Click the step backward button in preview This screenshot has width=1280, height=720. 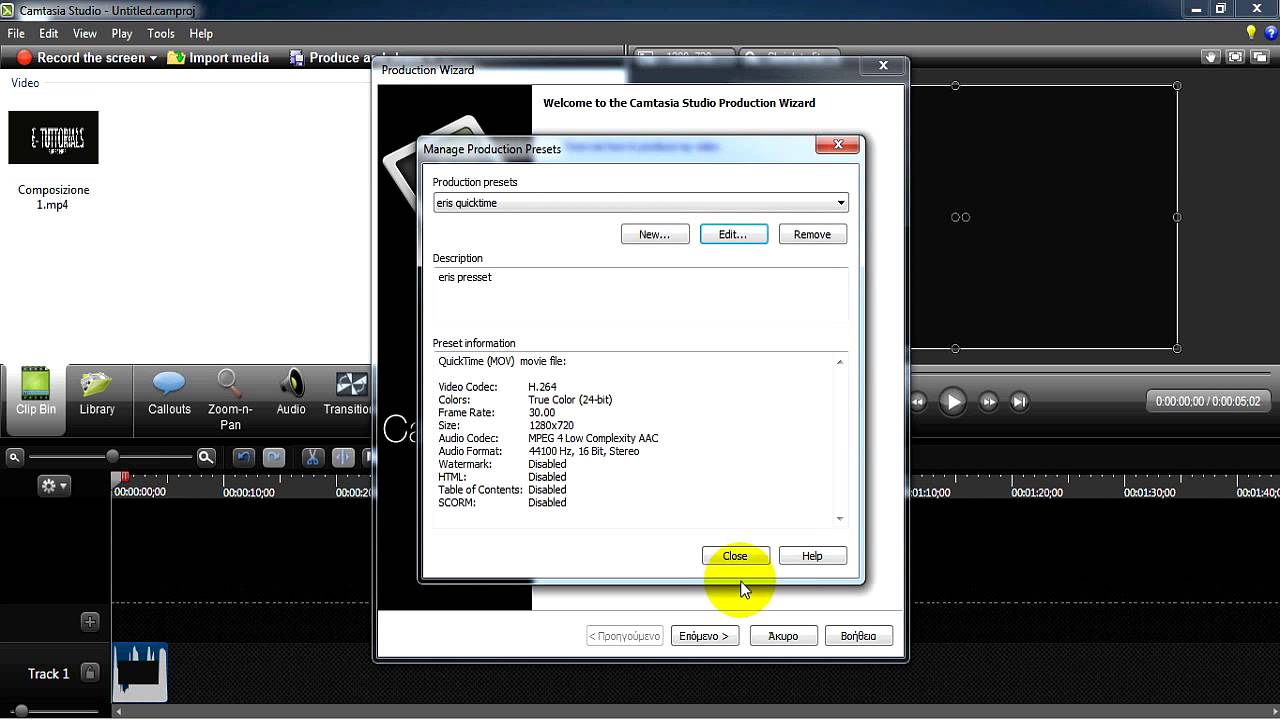point(917,402)
